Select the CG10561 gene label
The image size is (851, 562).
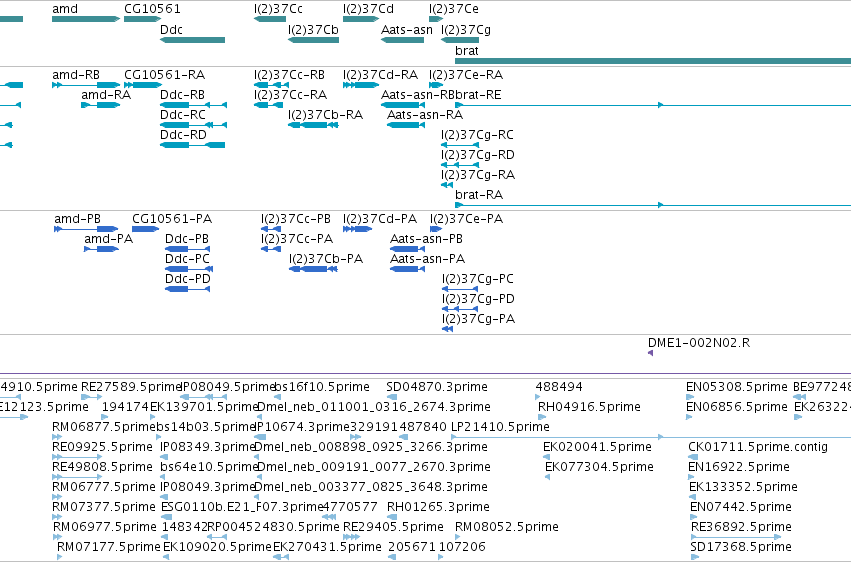[x=152, y=9]
